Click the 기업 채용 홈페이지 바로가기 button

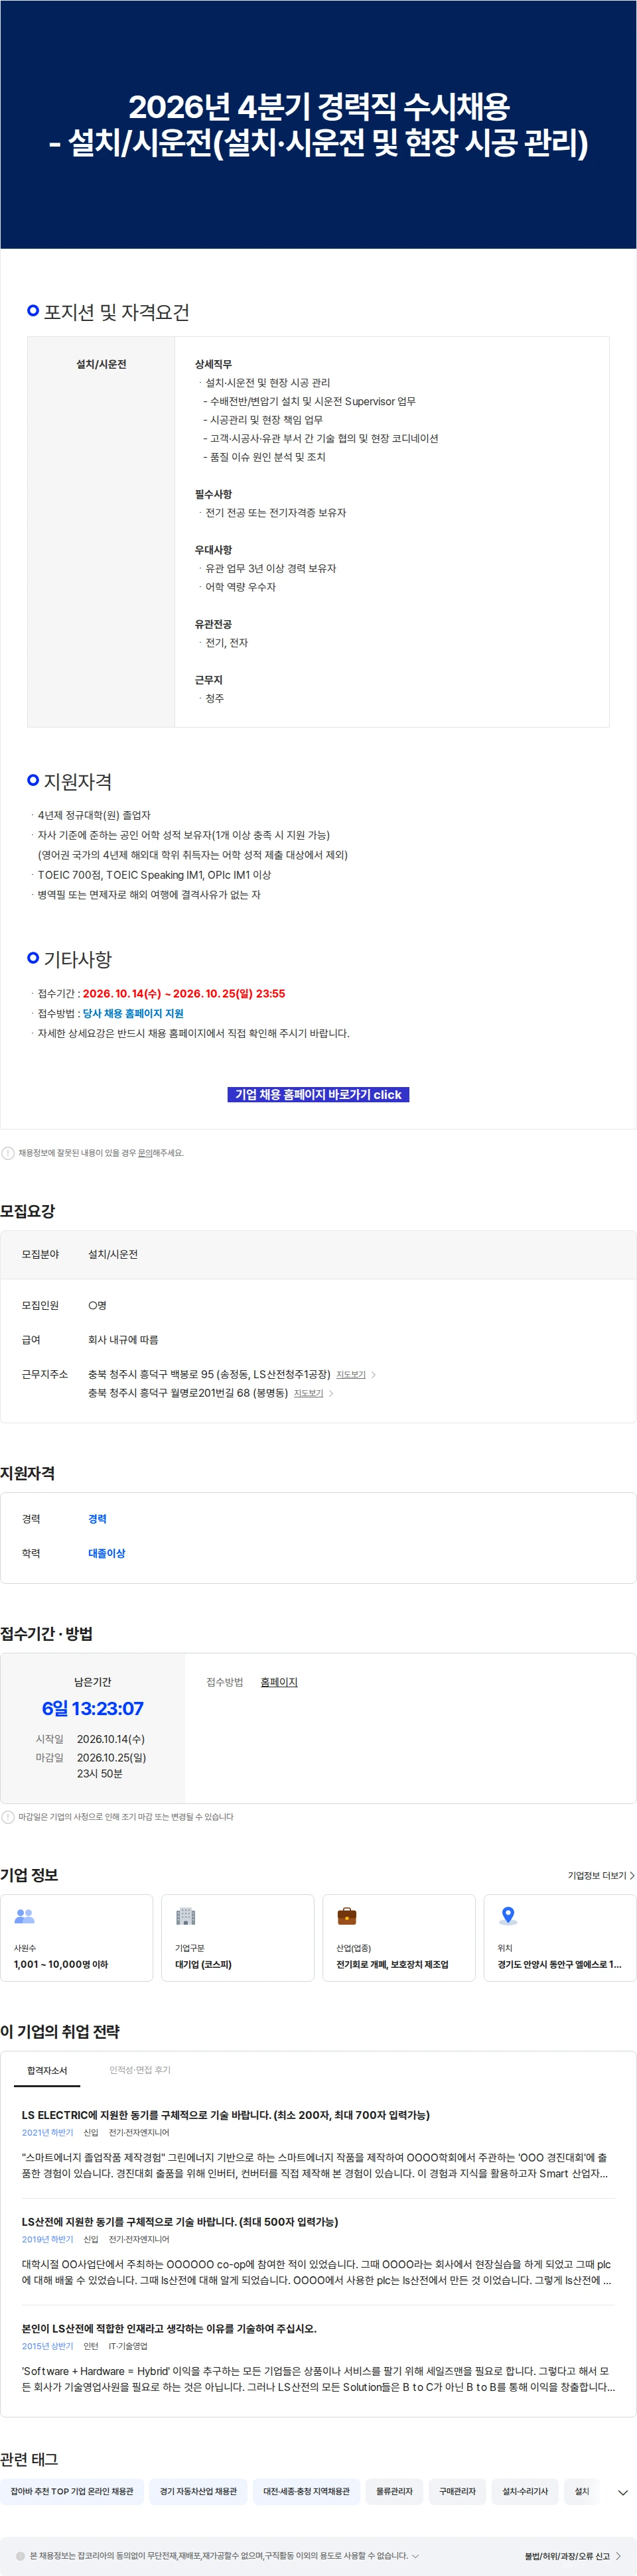(x=318, y=1094)
